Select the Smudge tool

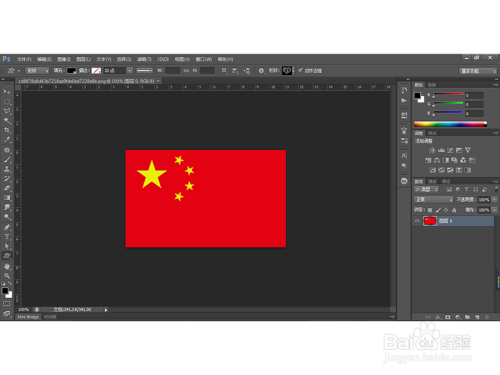pos(7,207)
